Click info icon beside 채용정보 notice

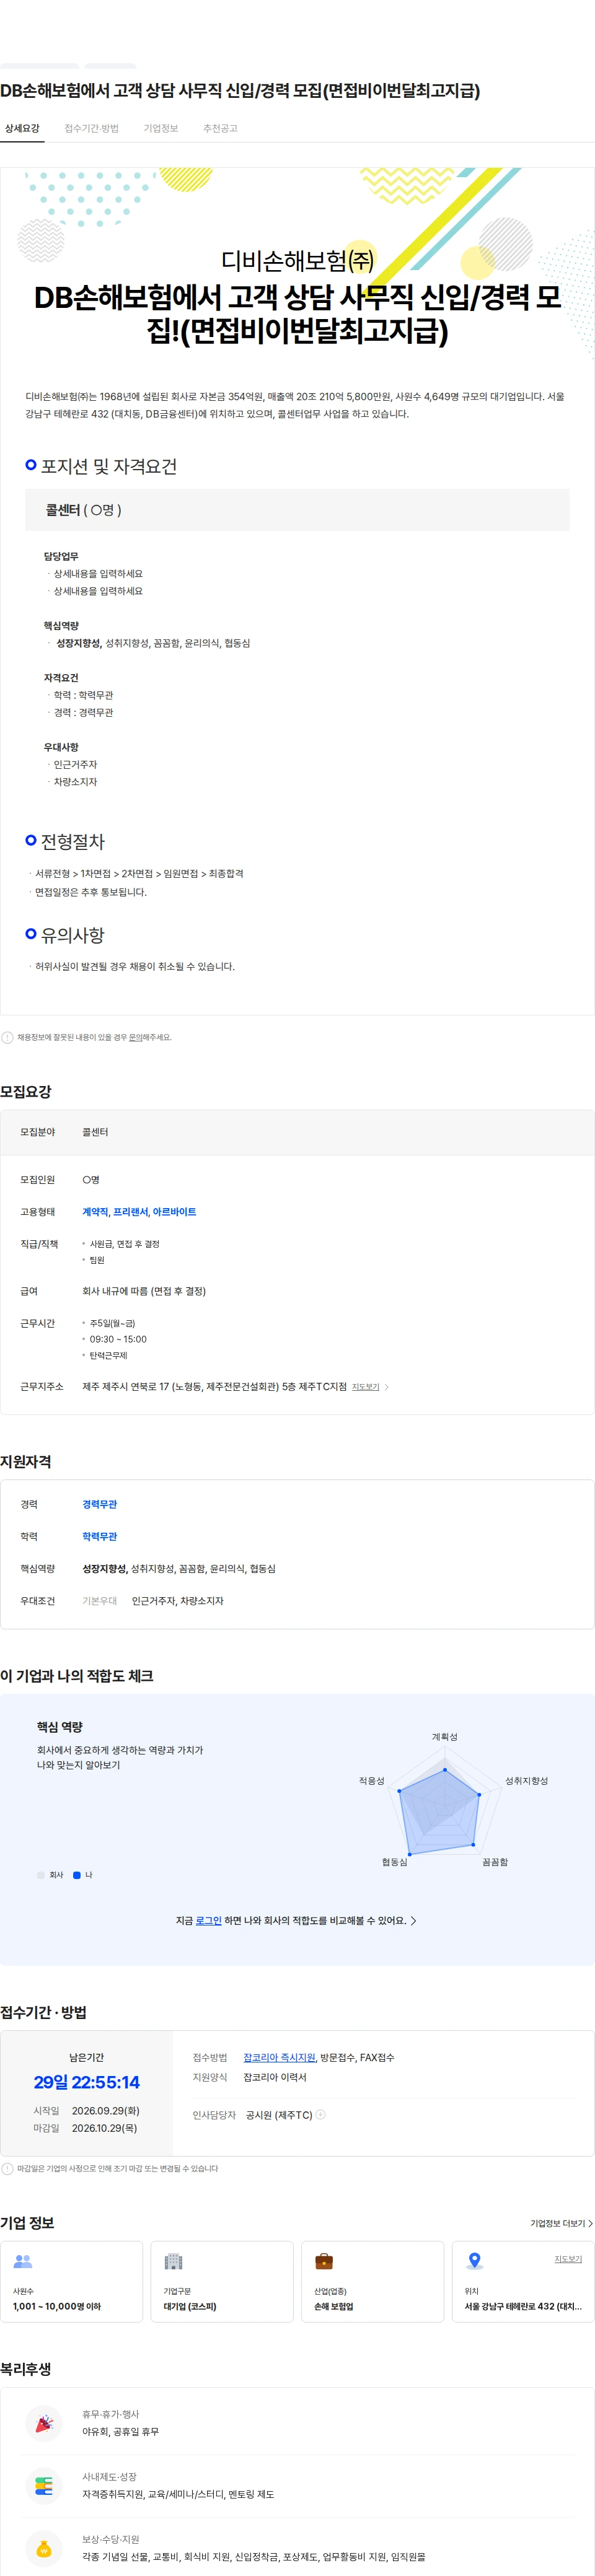(x=8, y=1038)
